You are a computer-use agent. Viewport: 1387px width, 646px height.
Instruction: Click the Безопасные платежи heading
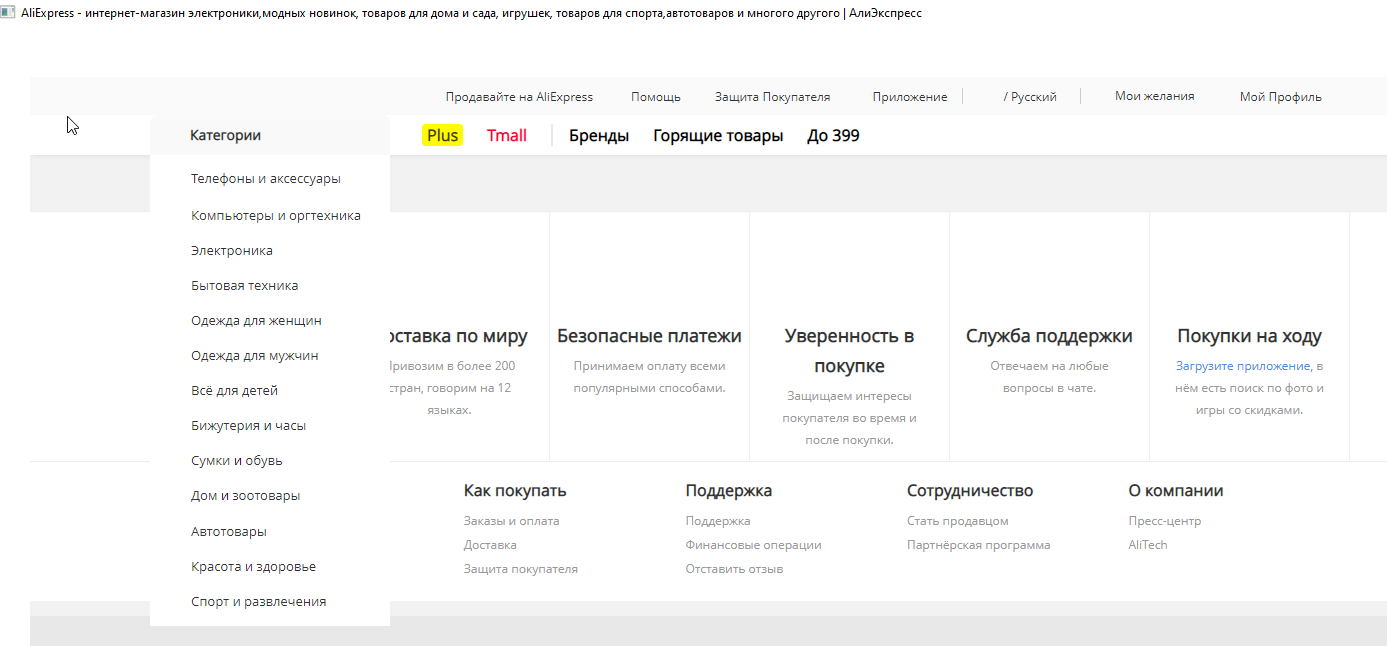[649, 336]
